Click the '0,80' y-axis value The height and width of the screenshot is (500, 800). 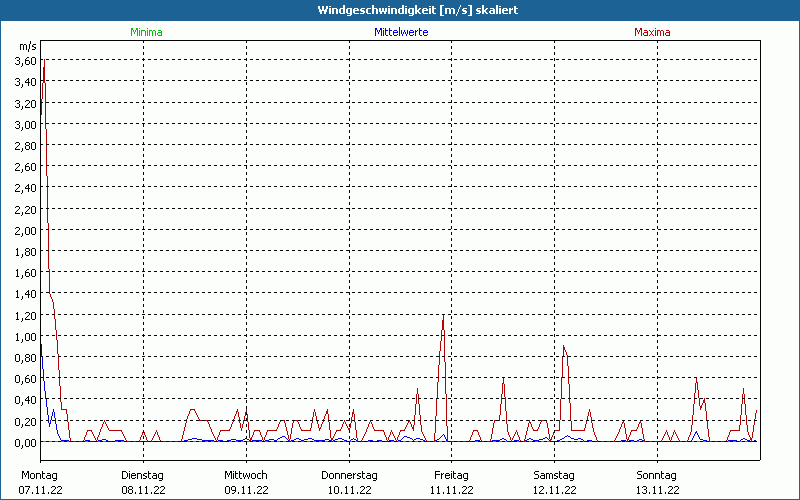(x=26, y=358)
